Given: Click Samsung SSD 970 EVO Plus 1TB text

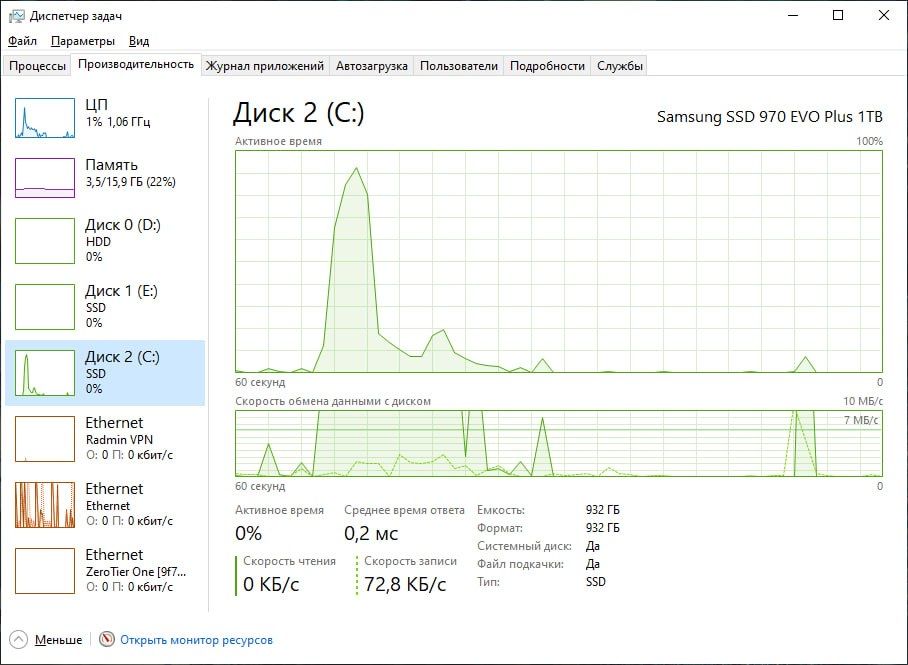Looking at the screenshot, I should click(770, 117).
